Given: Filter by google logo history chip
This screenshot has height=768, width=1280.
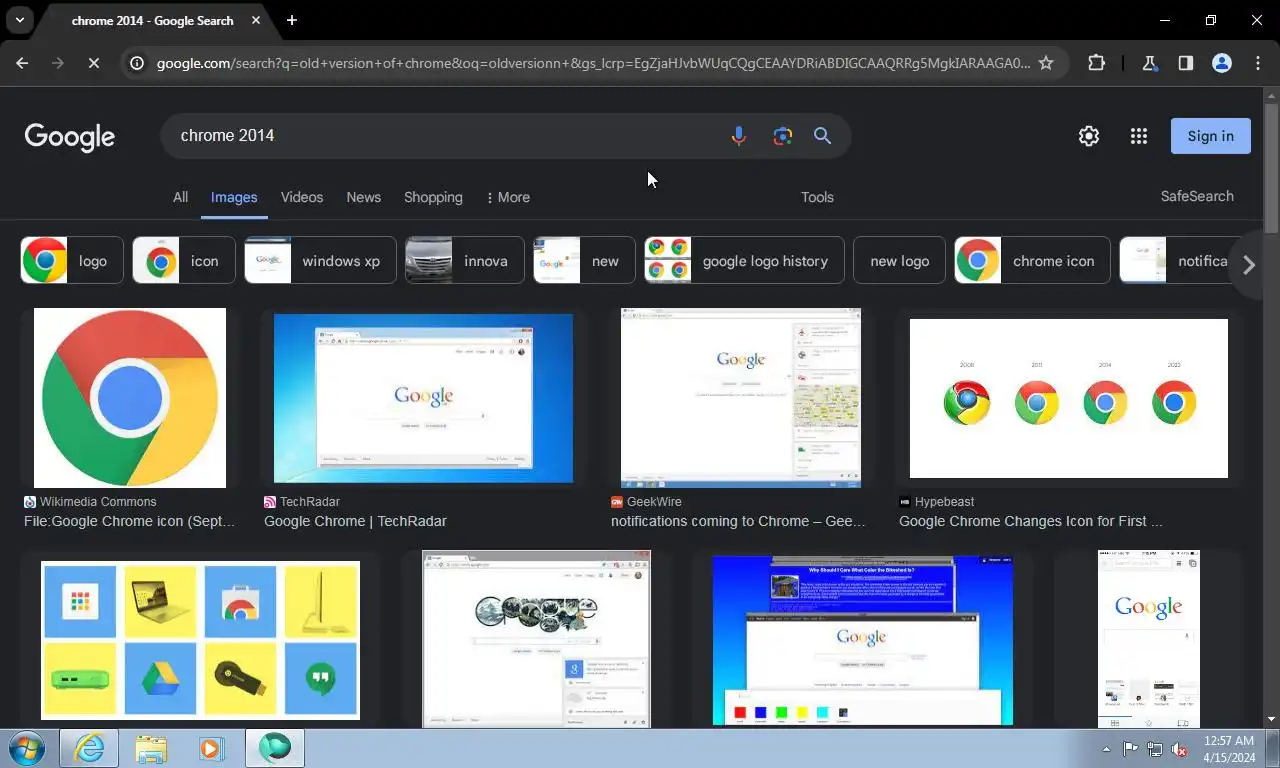Looking at the screenshot, I should [x=744, y=261].
